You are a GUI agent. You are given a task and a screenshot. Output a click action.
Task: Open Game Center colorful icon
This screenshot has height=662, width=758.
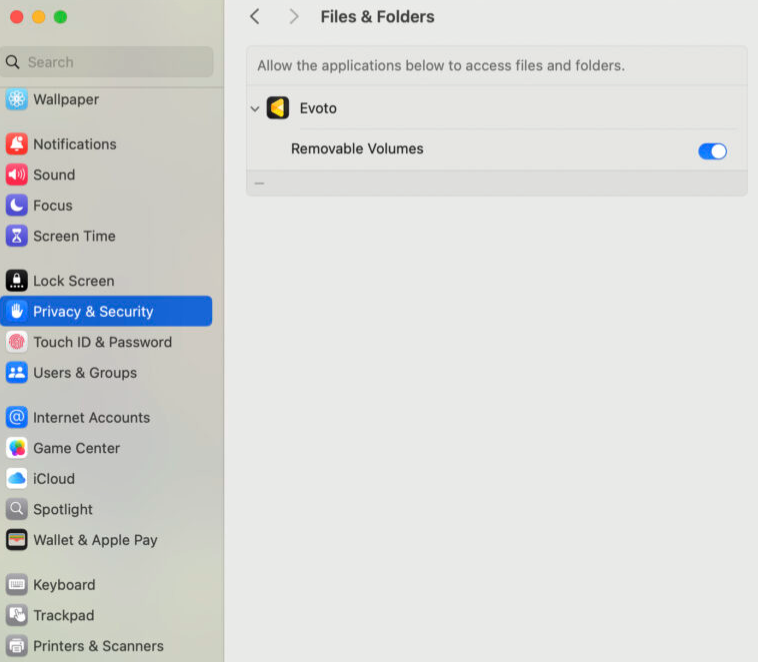pyautogui.click(x=17, y=448)
